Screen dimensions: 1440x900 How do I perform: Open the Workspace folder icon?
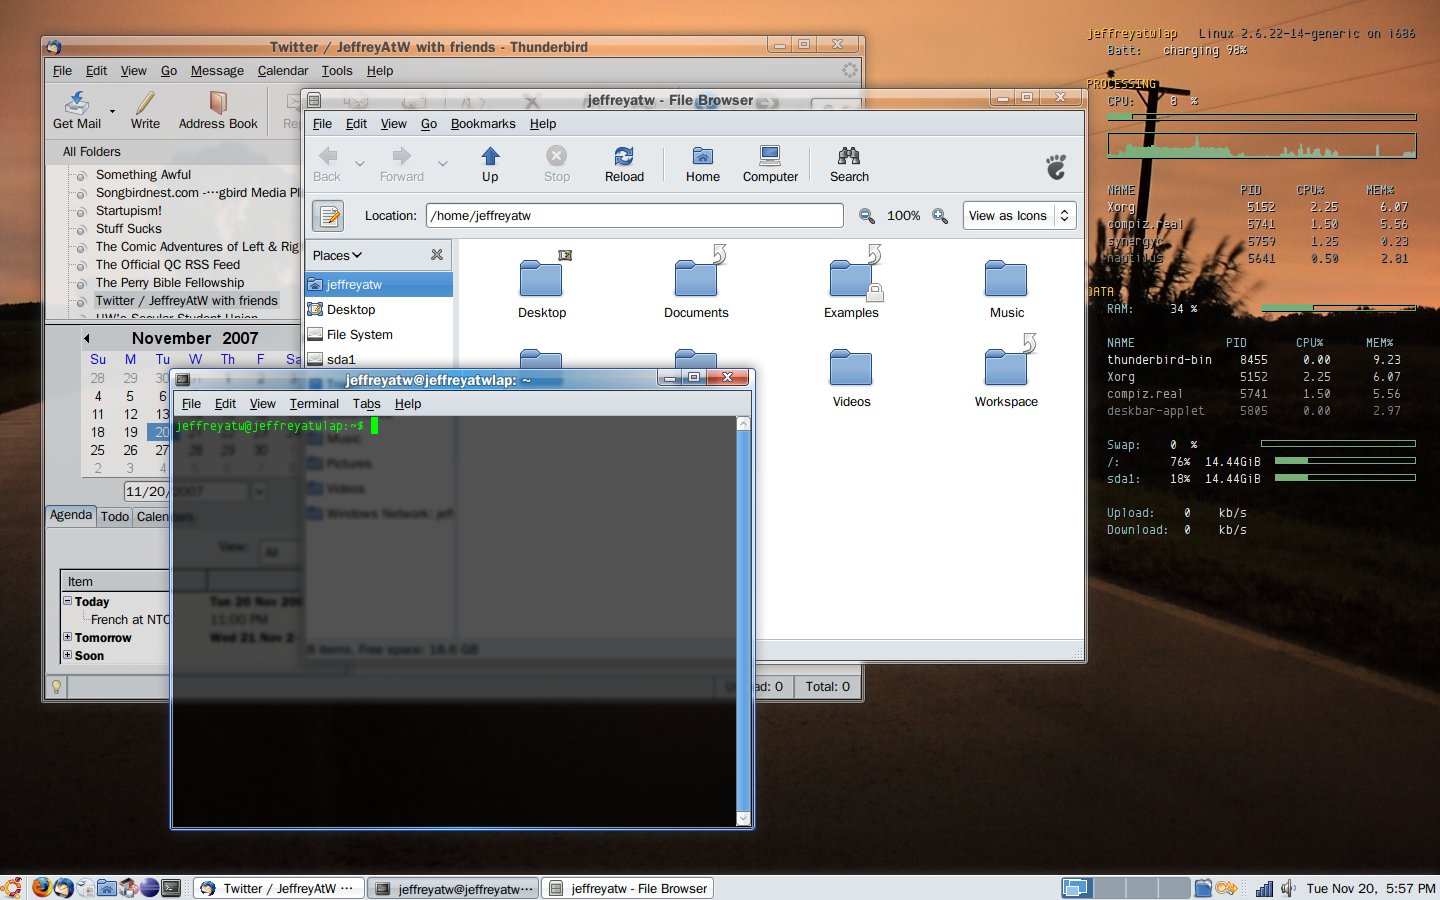click(x=1006, y=367)
